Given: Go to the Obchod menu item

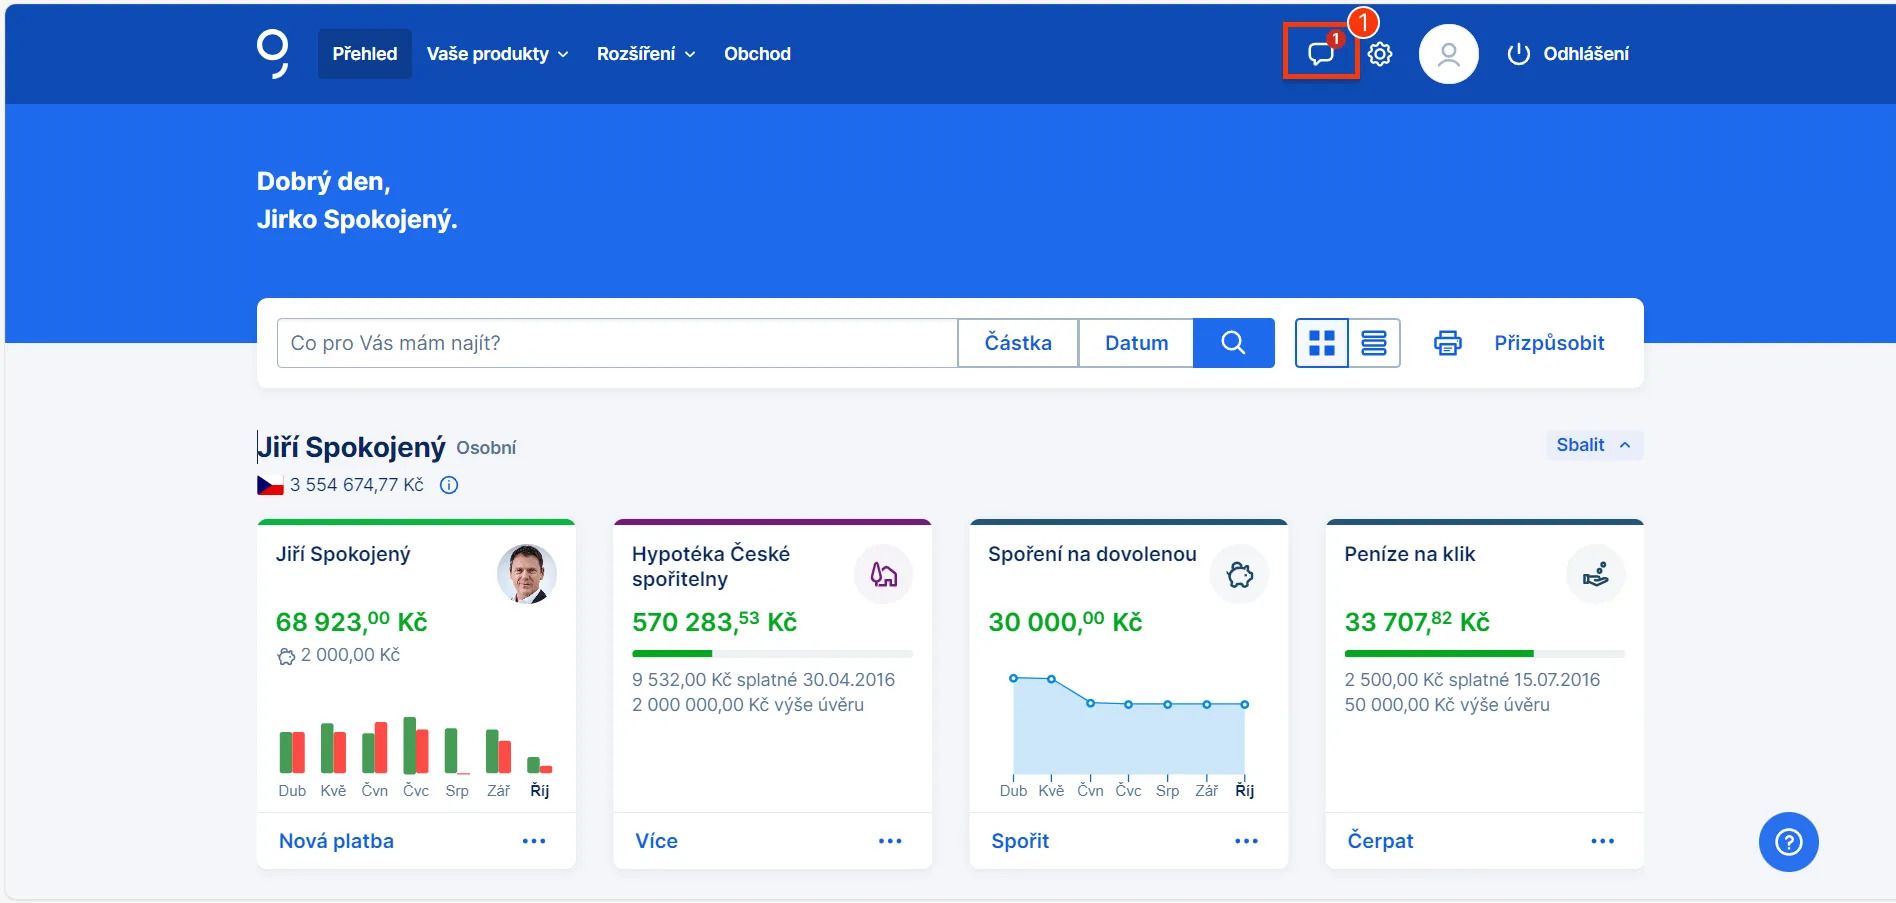Looking at the screenshot, I should (x=757, y=54).
